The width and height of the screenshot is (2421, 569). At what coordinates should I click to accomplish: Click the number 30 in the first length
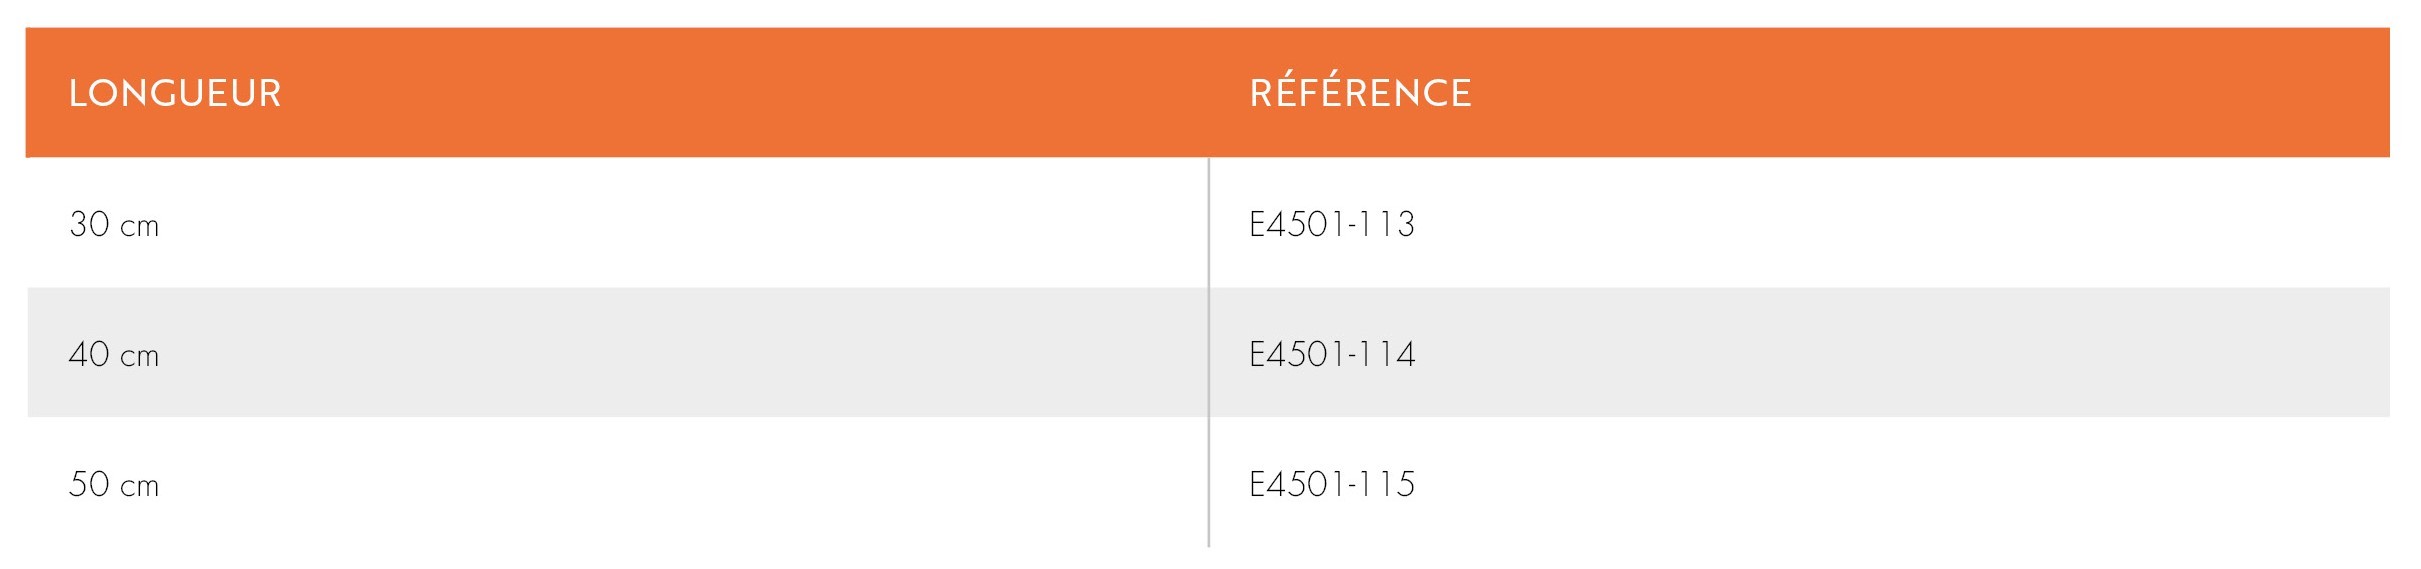89,224
